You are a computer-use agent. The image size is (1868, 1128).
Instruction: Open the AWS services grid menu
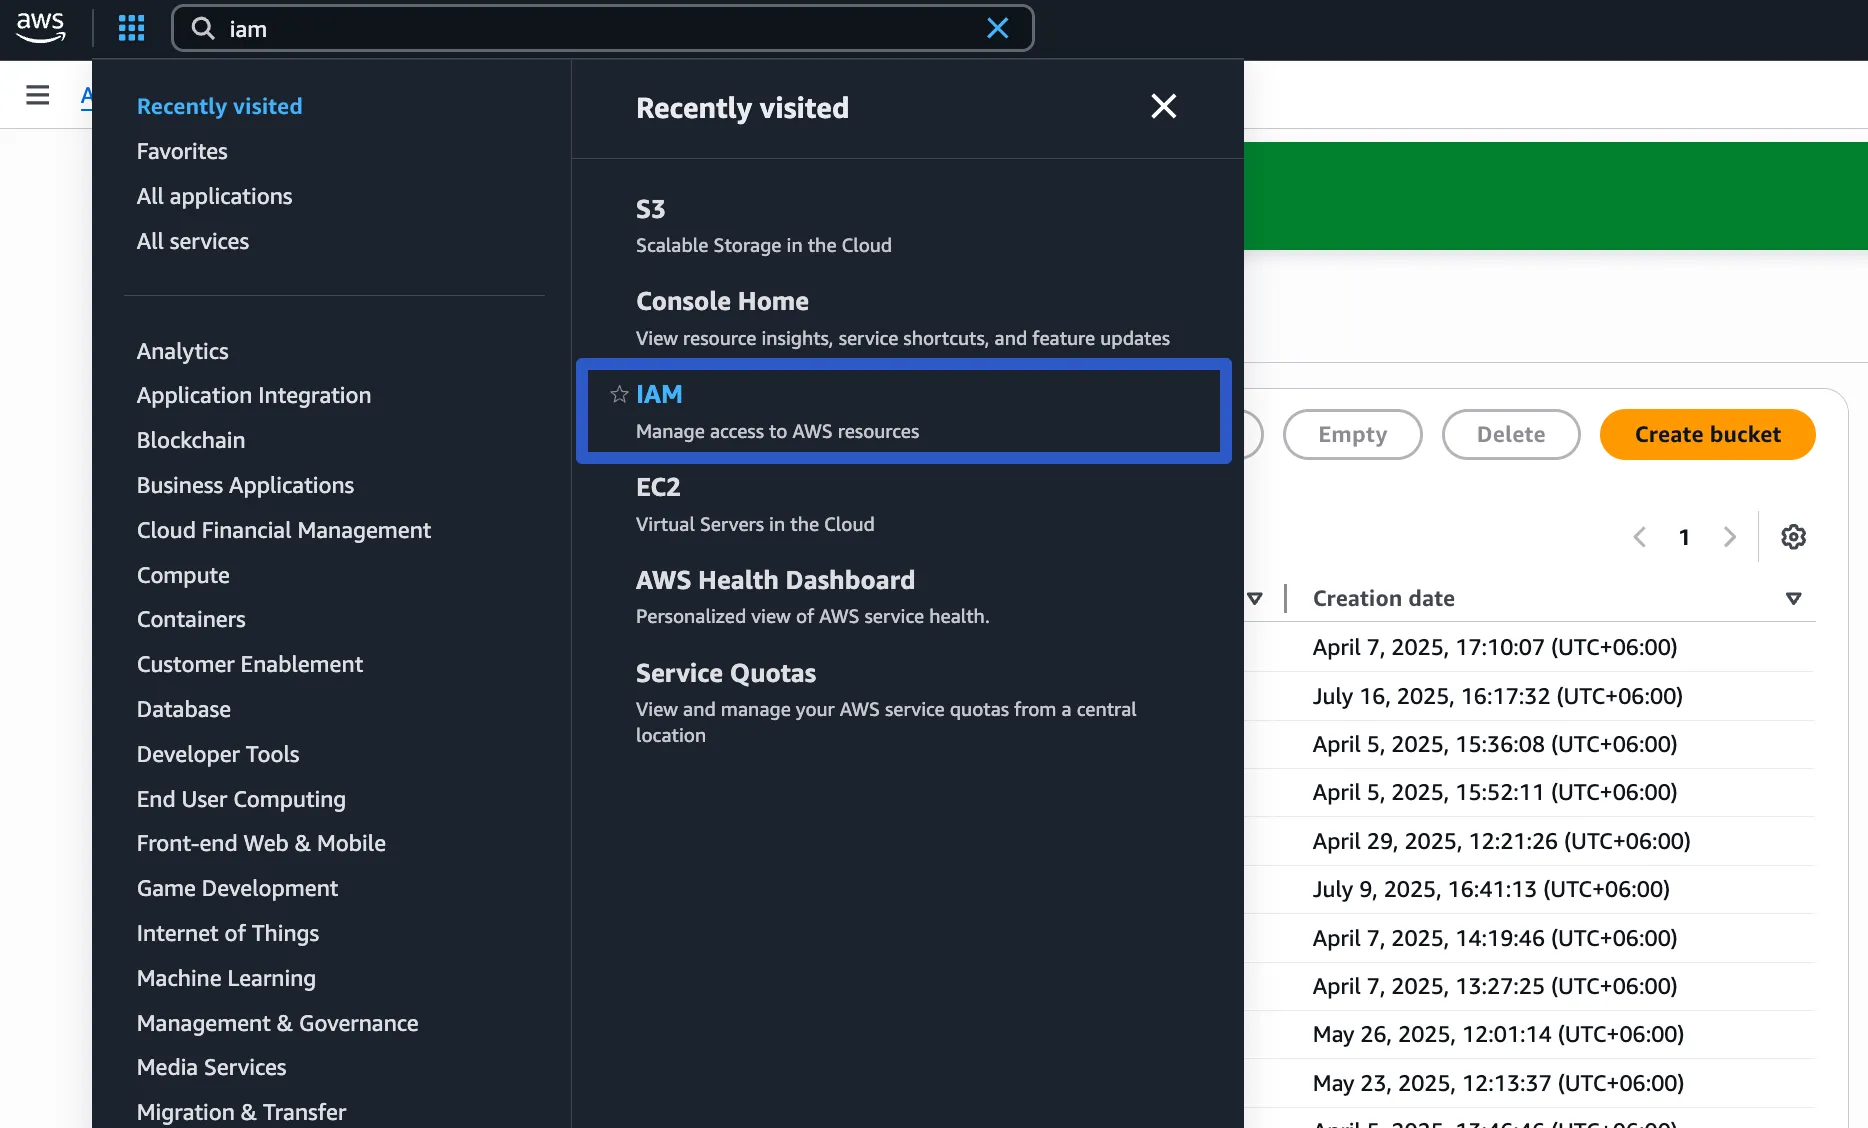(131, 27)
